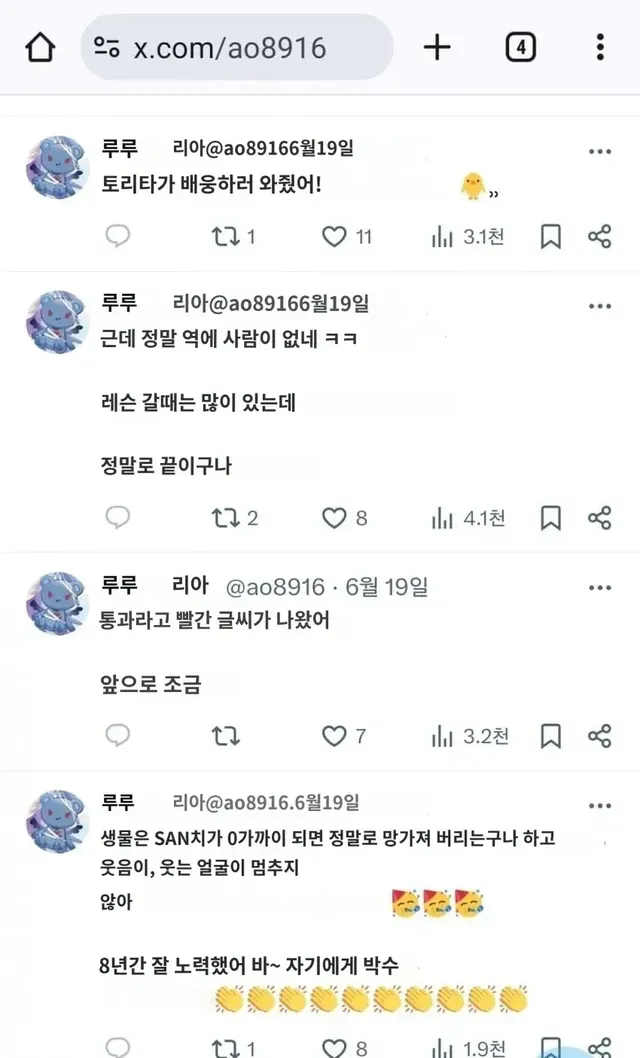Screen dimensions: 640x1058
Task: Reply to the 통과라고 빨간 글씨가 post
Action: (x=118, y=735)
